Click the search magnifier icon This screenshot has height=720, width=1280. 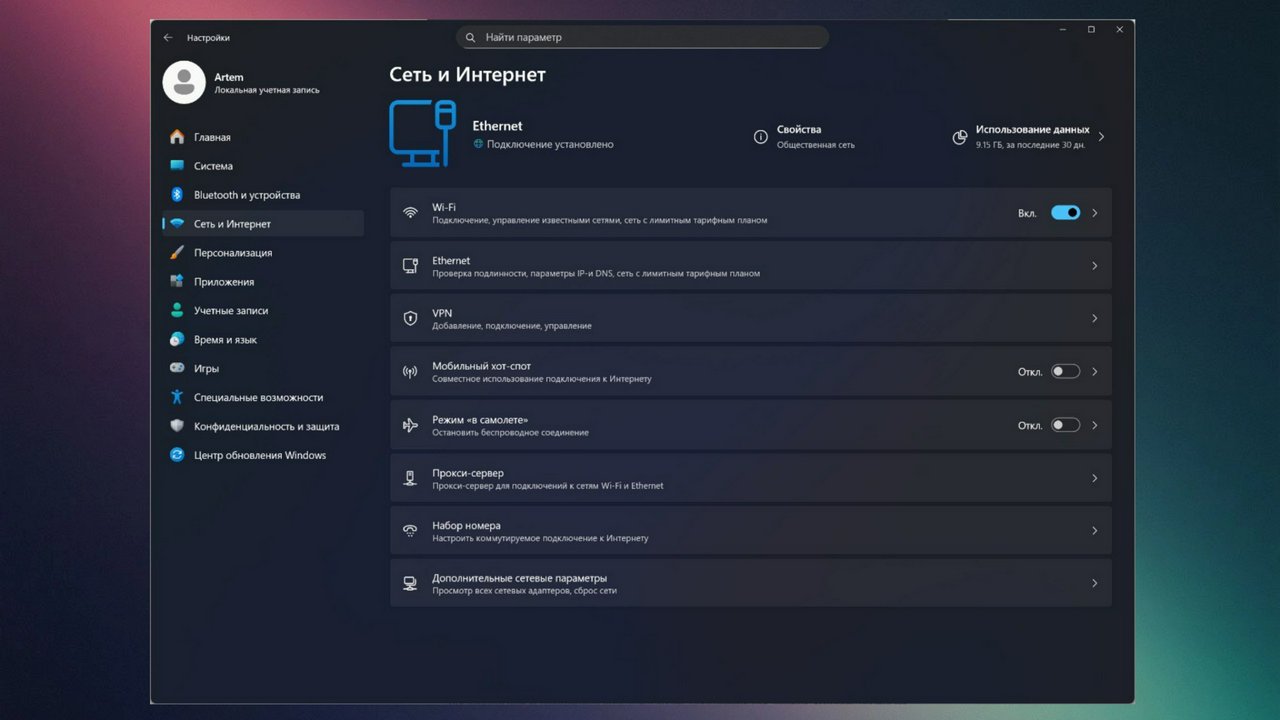470,38
